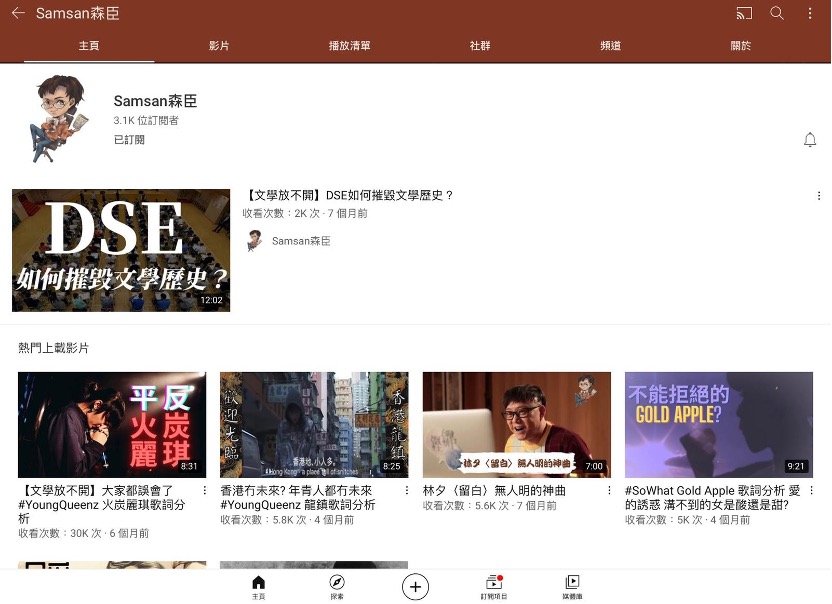The width and height of the screenshot is (832, 604).
Task: Open video title 香港冇未來? 年青人都冇未來
Action: pos(297,498)
